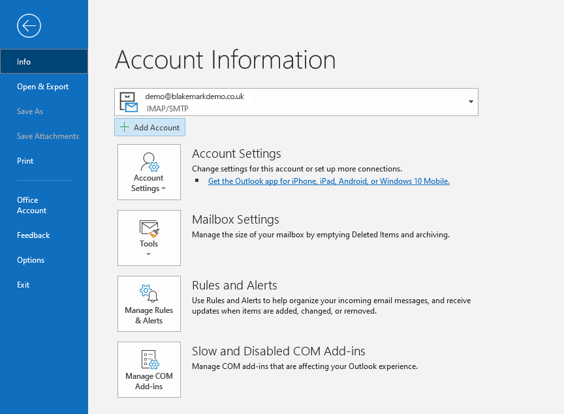The height and width of the screenshot is (414, 564).
Task: Click the Manage COM Add-ins button
Action: (x=149, y=370)
